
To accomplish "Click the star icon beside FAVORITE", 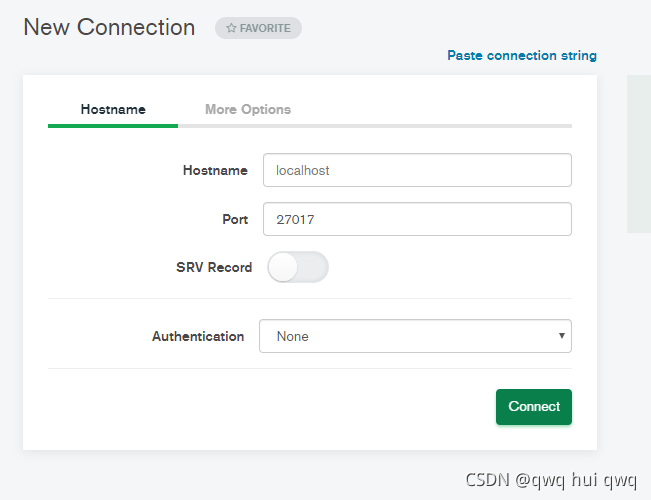I will (231, 28).
